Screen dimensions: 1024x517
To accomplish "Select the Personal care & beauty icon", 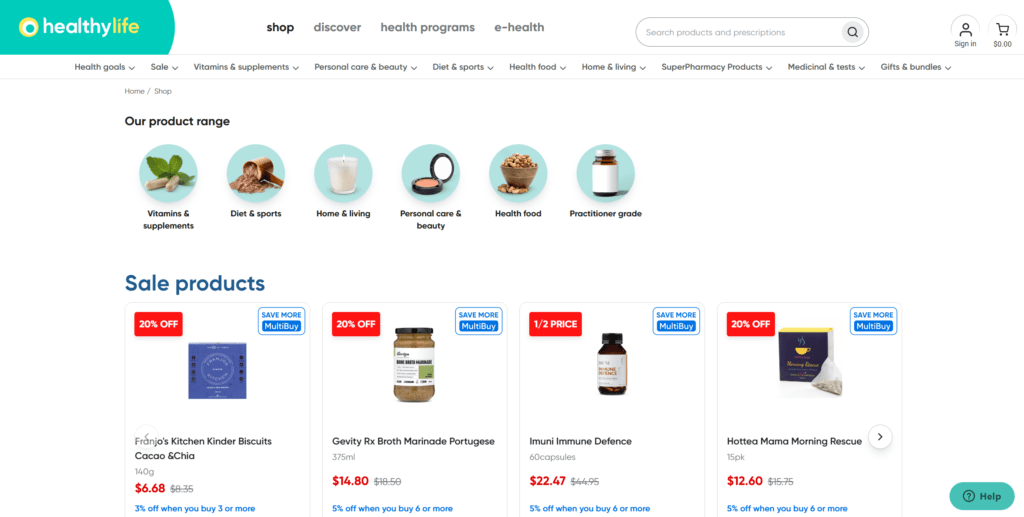I will pyautogui.click(x=431, y=173).
